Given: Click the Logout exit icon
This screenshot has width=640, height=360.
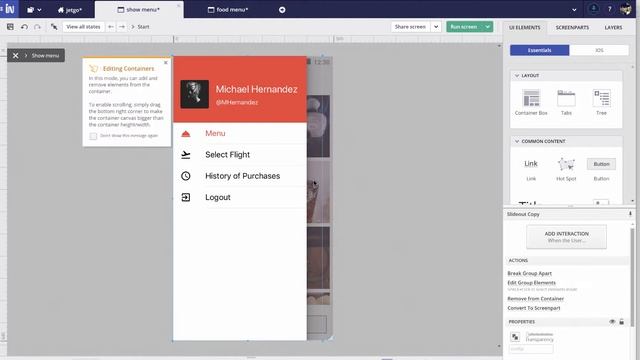Looking at the screenshot, I should (186, 197).
